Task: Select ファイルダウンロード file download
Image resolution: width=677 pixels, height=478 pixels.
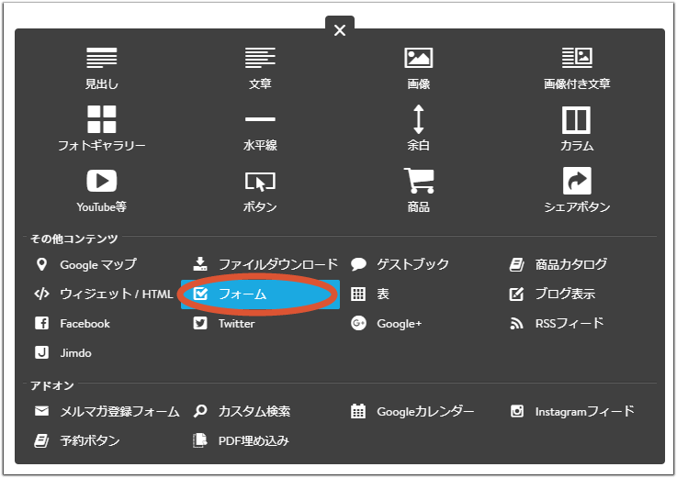Action: [x=265, y=264]
